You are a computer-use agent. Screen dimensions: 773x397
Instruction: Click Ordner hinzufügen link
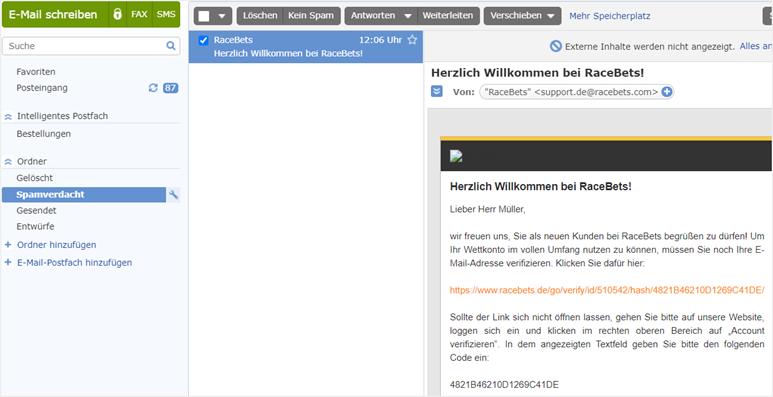[57, 245]
